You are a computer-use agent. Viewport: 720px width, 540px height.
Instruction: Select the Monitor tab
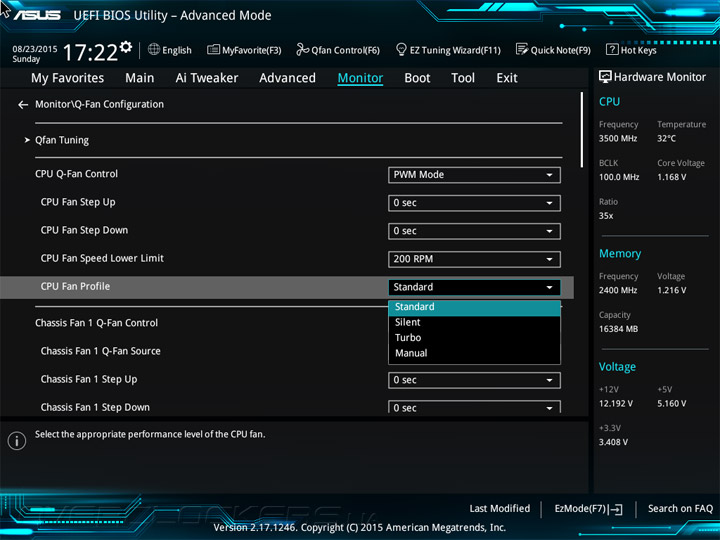(360, 78)
